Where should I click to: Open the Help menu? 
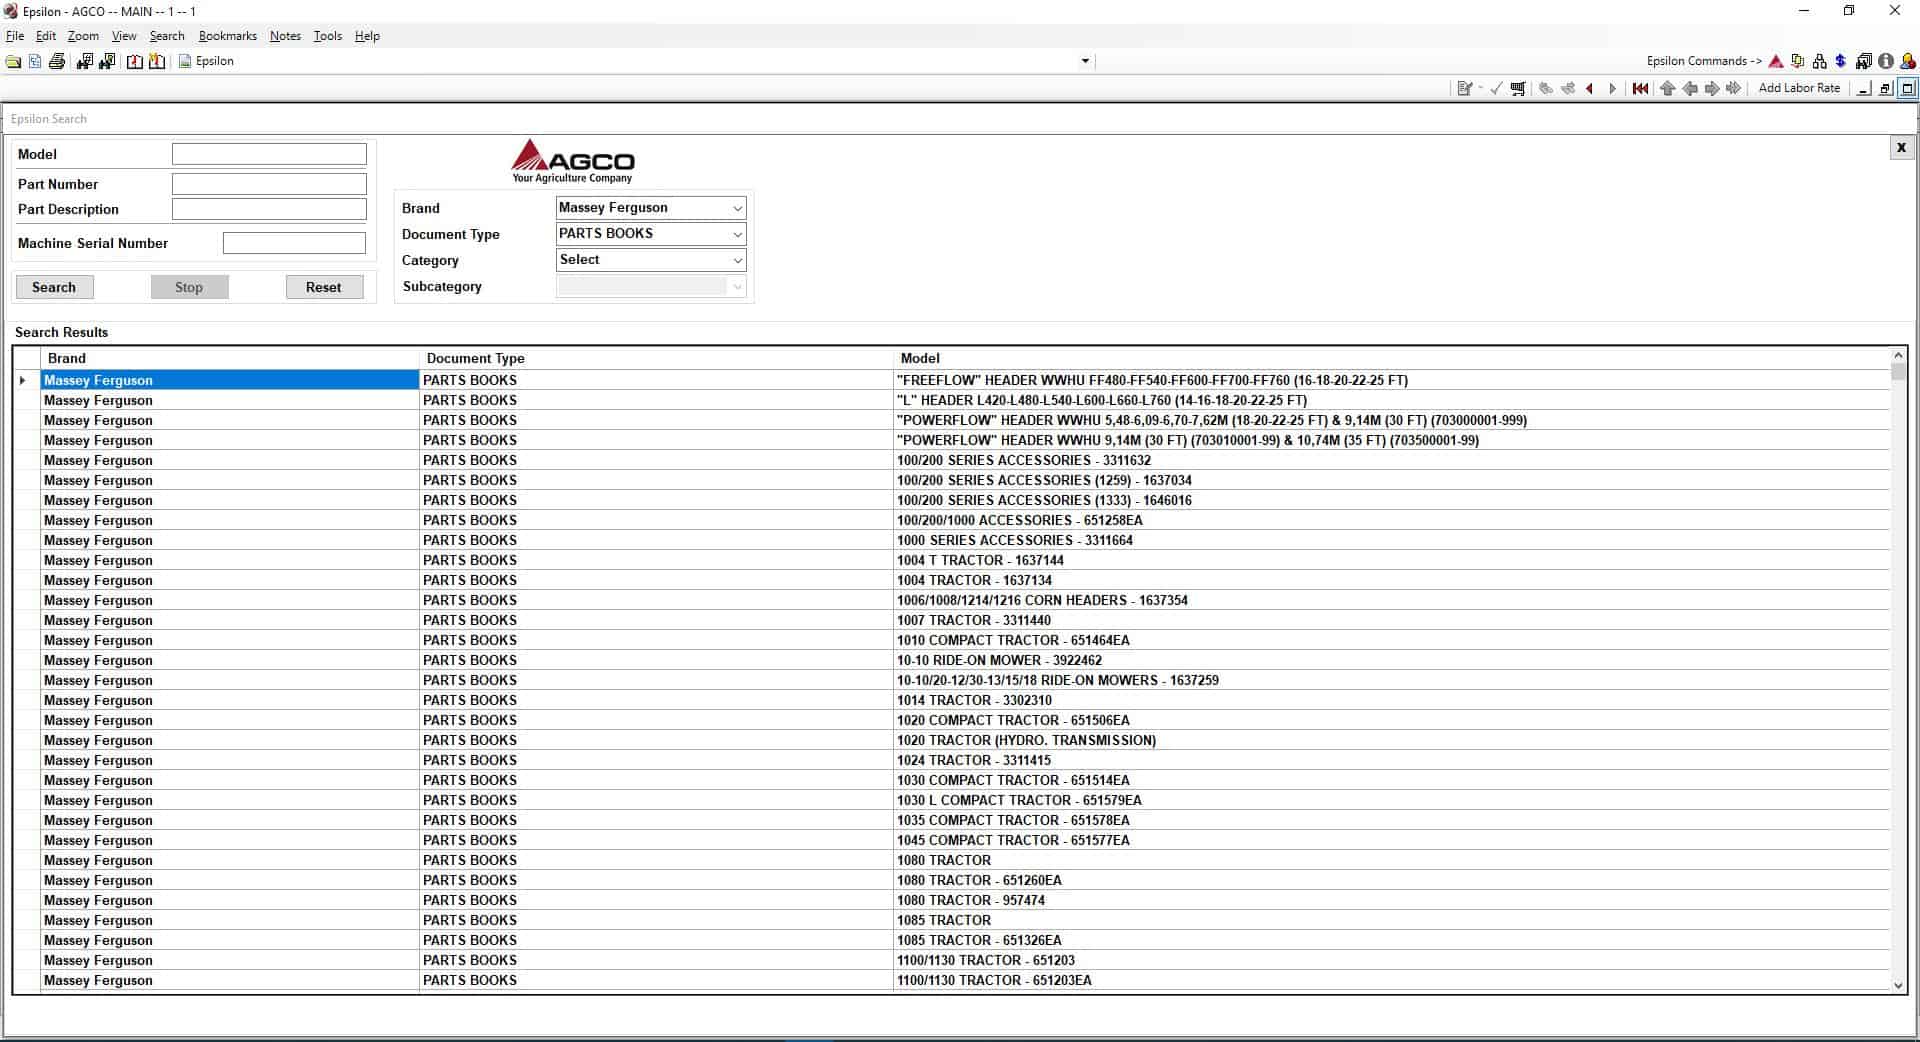tap(367, 36)
